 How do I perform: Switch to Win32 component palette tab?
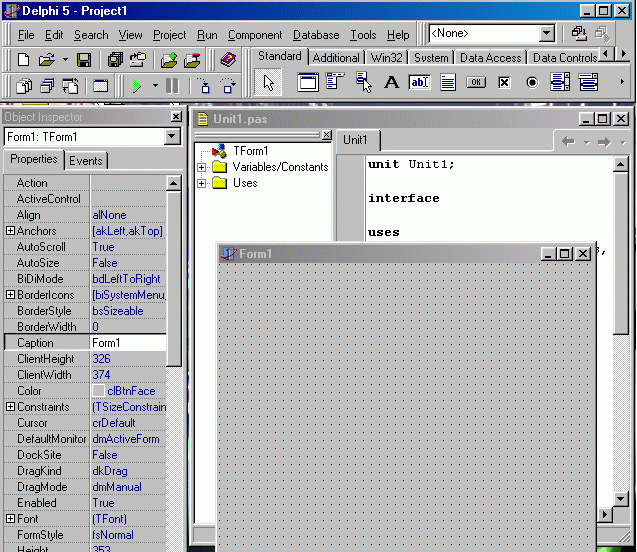[386, 58]
